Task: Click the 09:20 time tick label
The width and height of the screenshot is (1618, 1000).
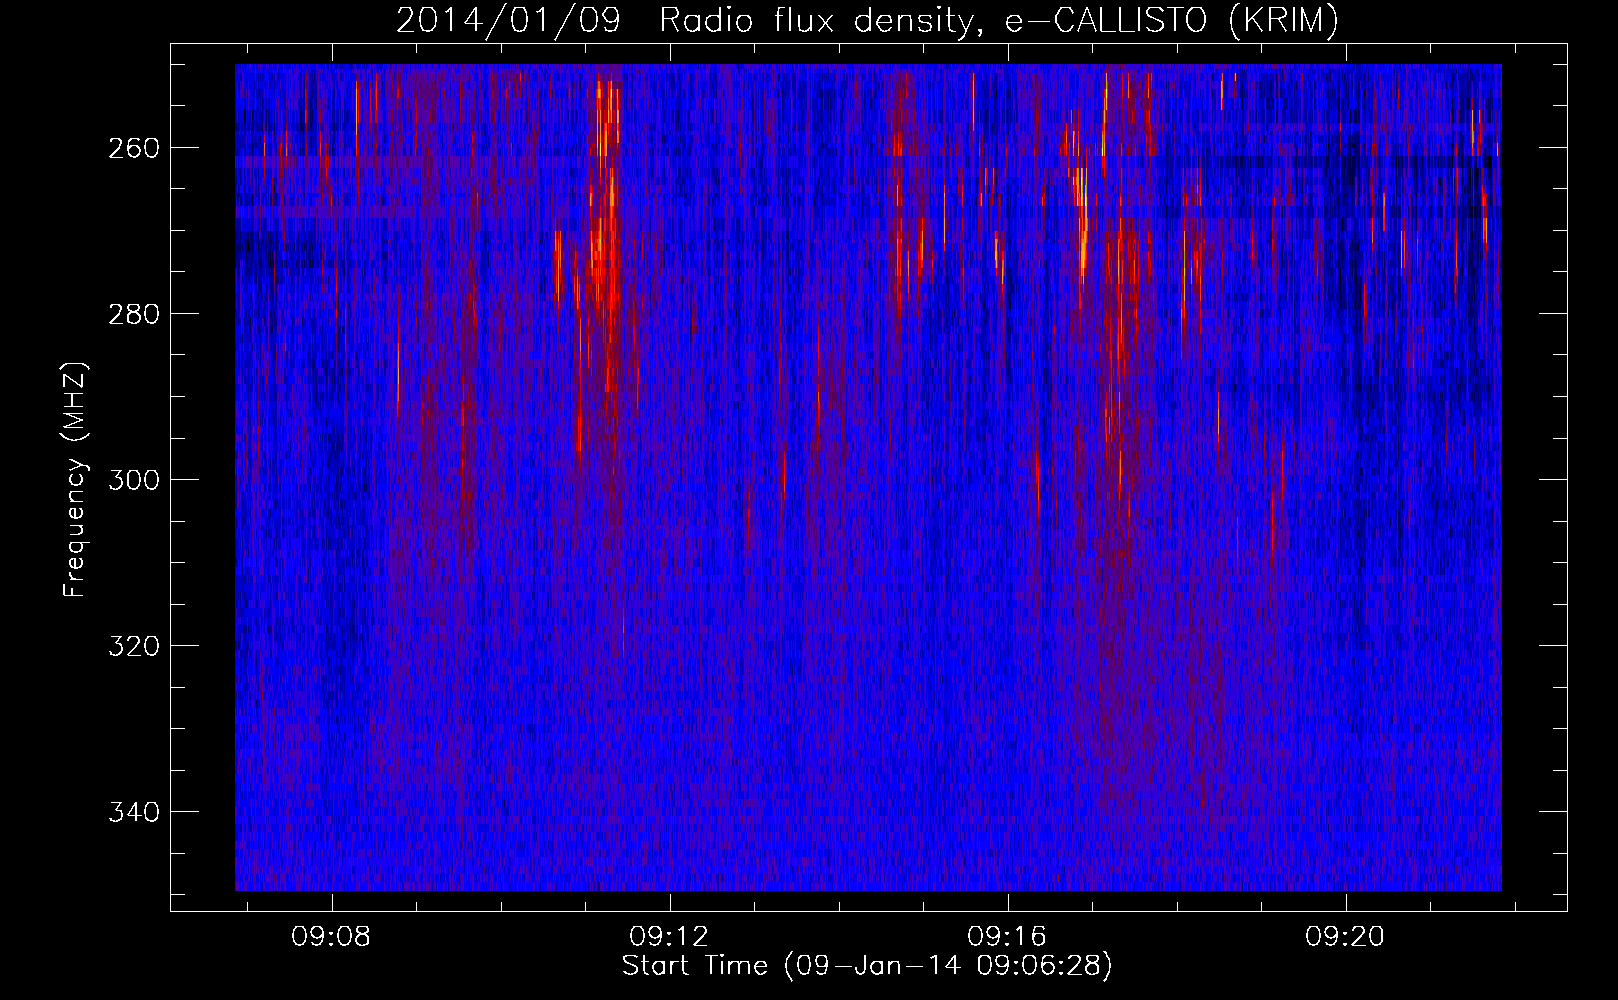Action: pyautogui.click(x=1345, y=937)
